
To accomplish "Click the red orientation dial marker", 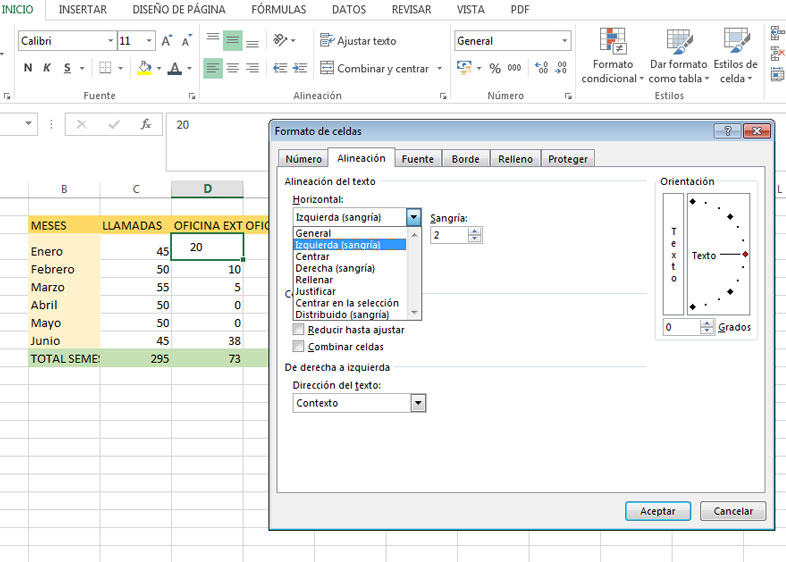I will (x=745, y=254).
